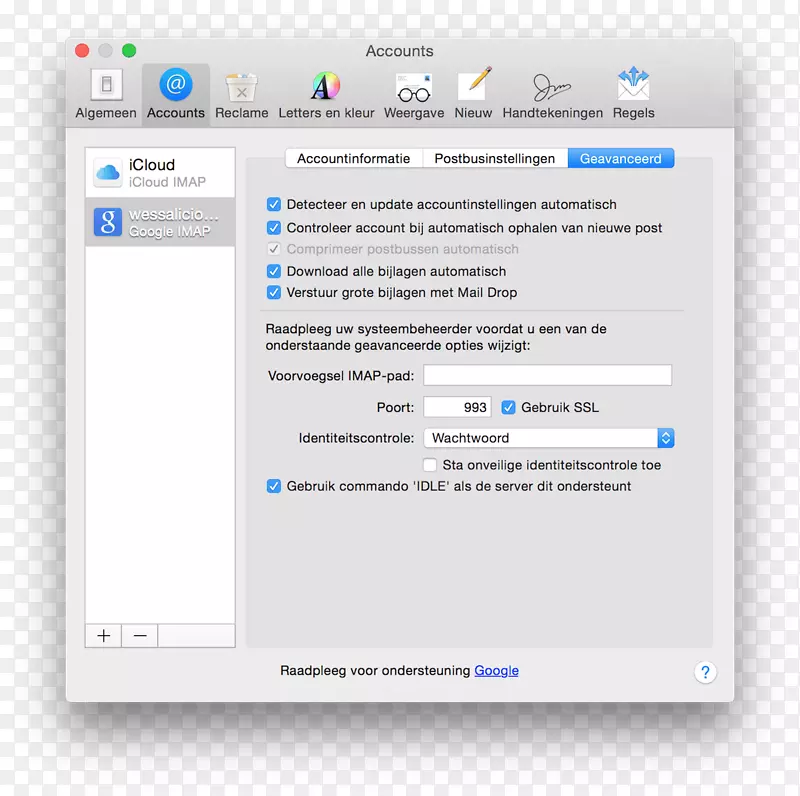The height and width of the screenshot is (796, 800).
Task: Follow the Google support link
Action: 496,670
